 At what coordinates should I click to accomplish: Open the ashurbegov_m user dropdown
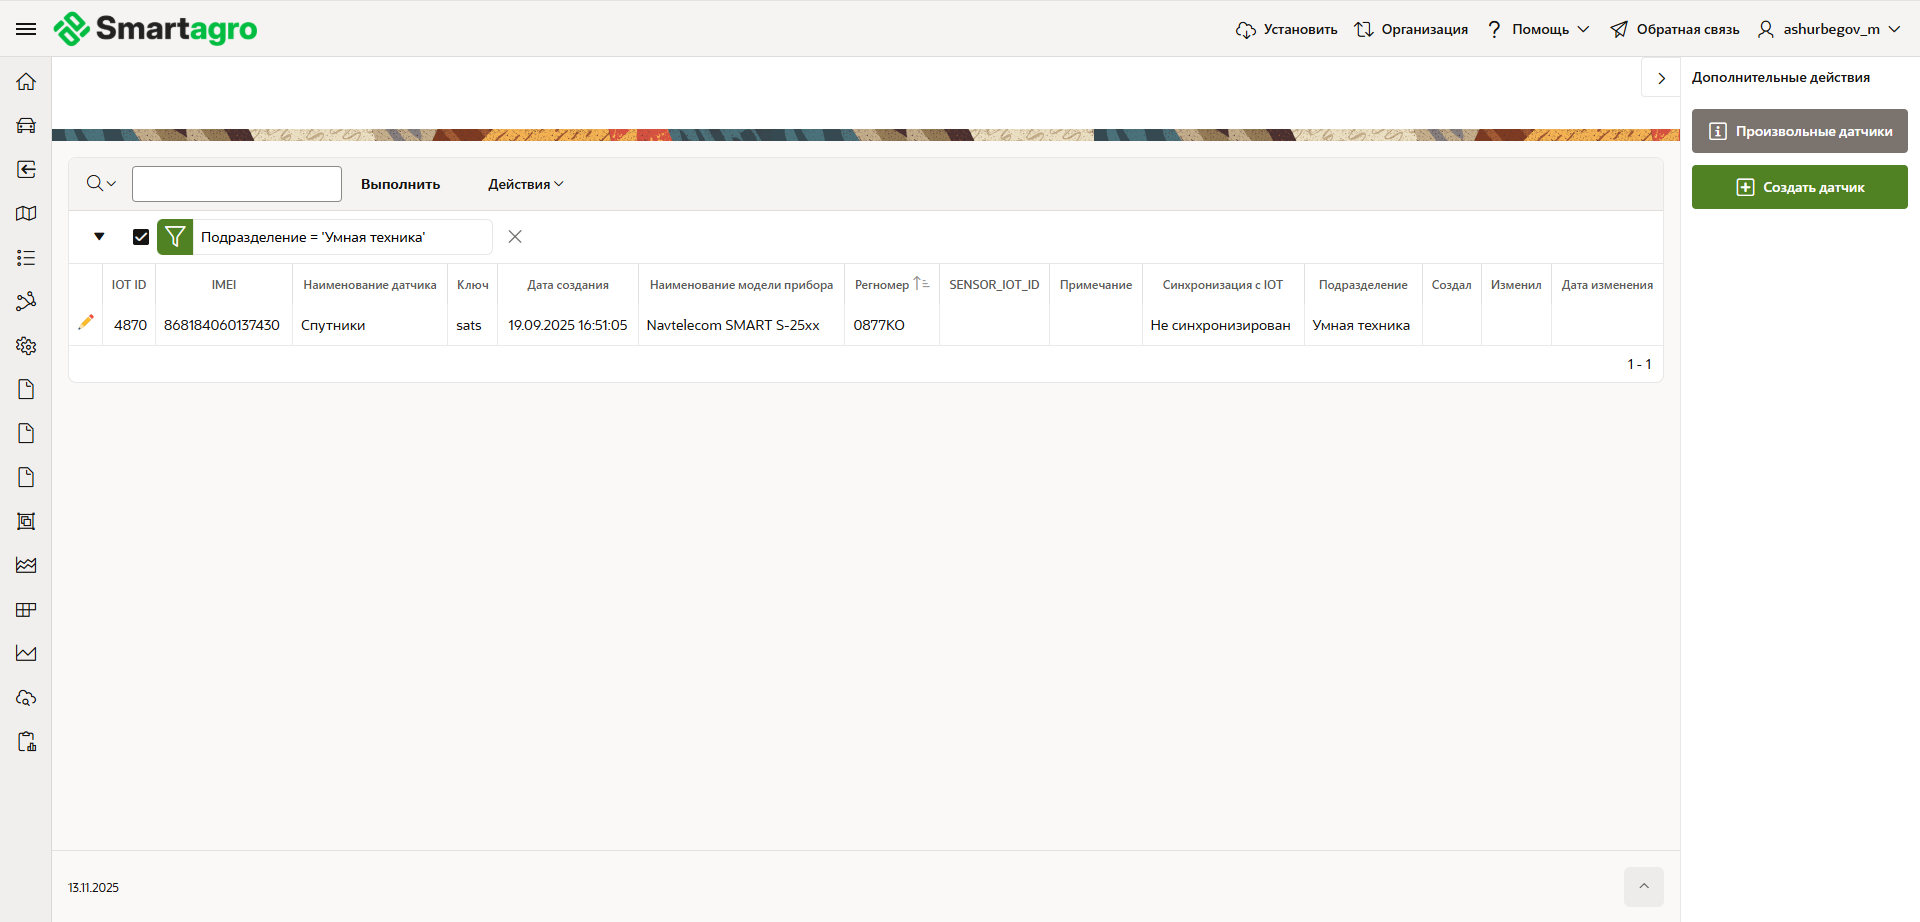(1829, 29)
